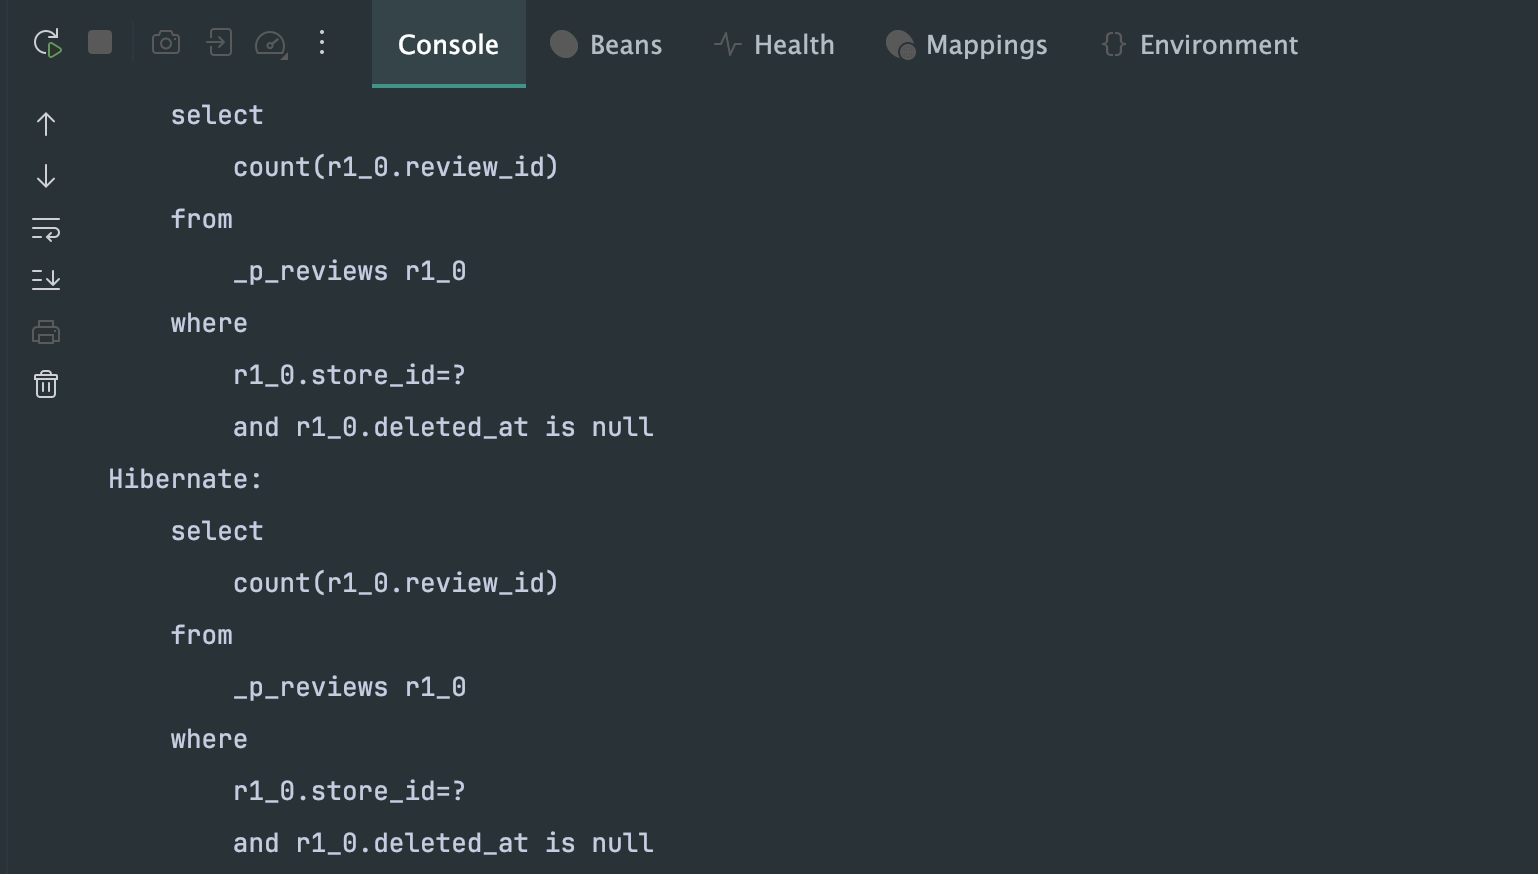This screenshot has height=874, width=1538.
Task: Click the first 'count(r1_0.review_id)' line
Action: (396, 167)
